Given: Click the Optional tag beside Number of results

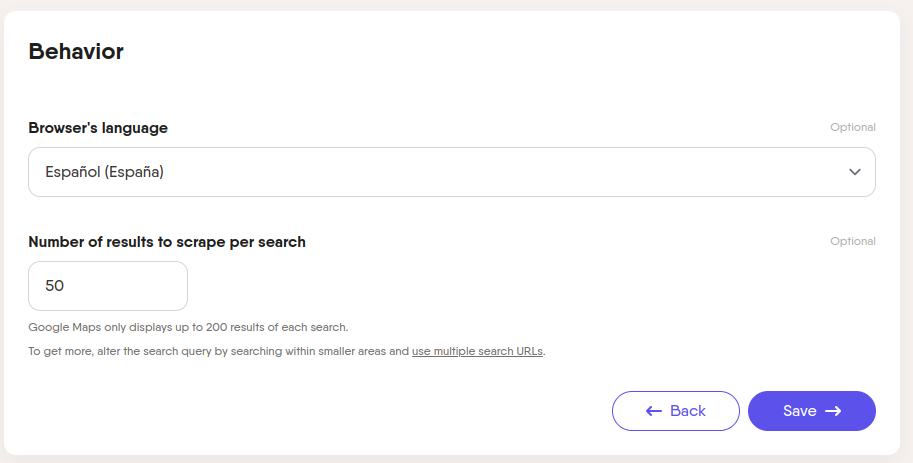Looking at the screenshot, I should click(852, 241).
